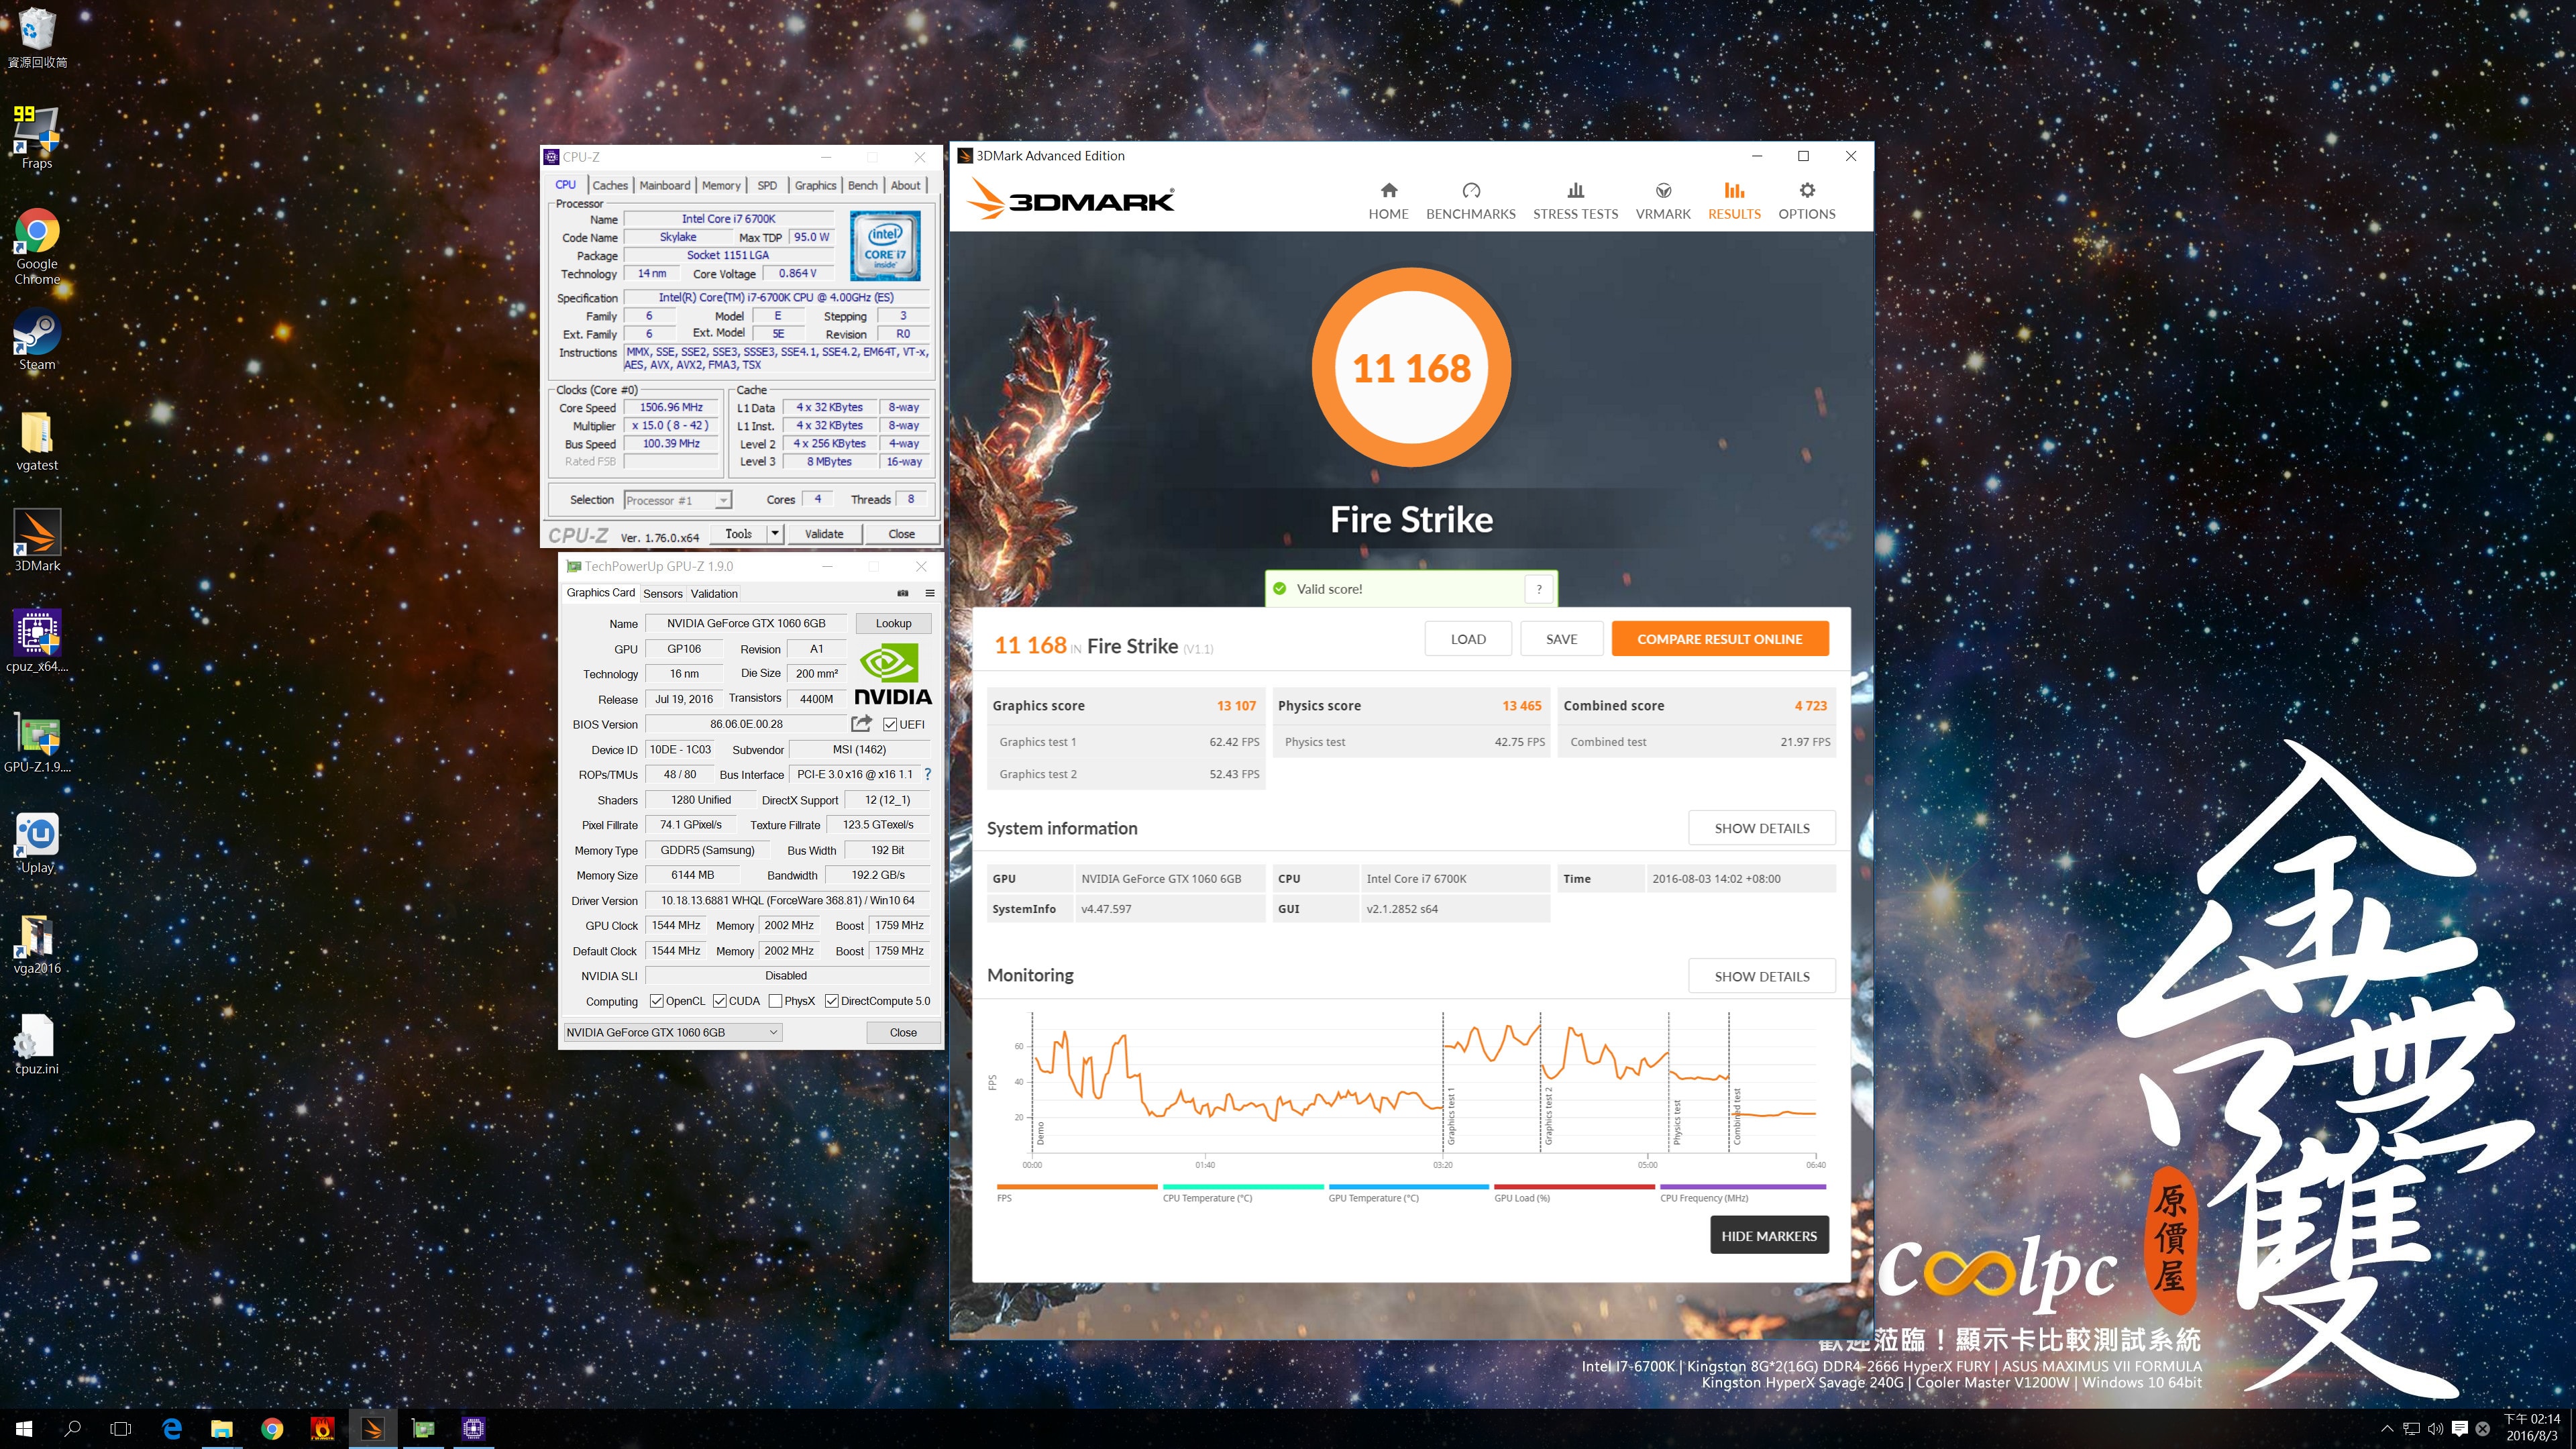
Task: Click HIDE MARKERS button
Action: 1769,1236
